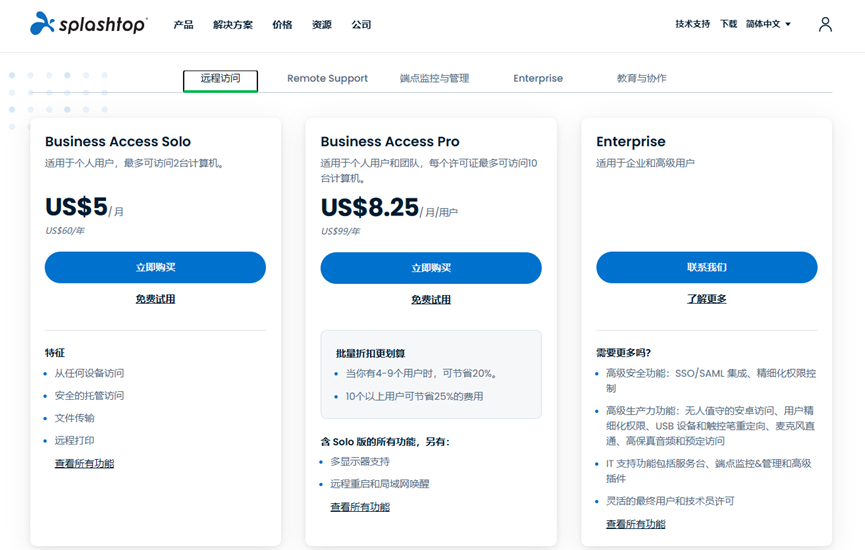The width and height of the screenshot is (865, 550).
Task: Click the Enterprise card heading
Action: point(631,142)
